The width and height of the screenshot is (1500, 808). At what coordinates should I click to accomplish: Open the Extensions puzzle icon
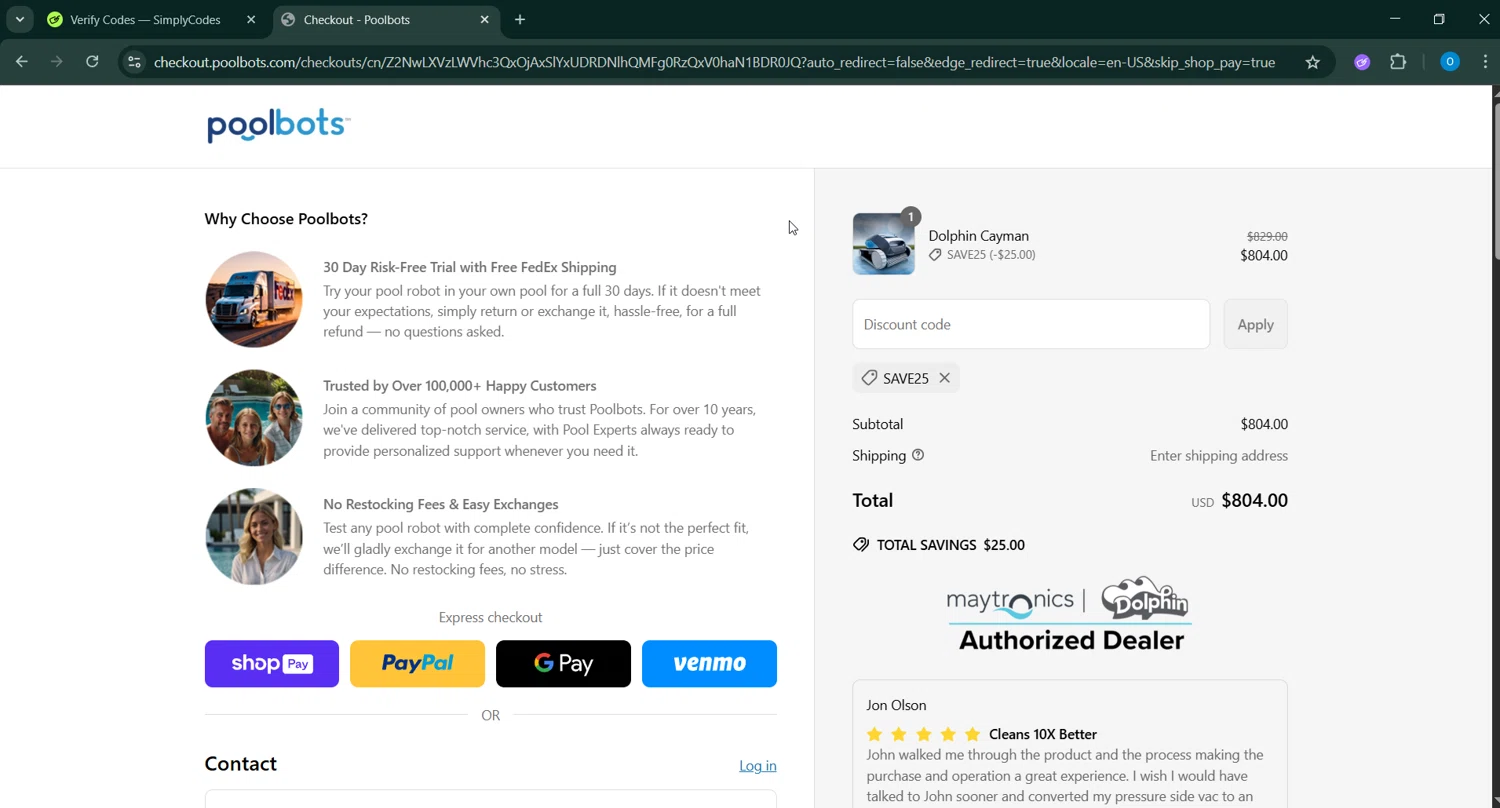1398,62
